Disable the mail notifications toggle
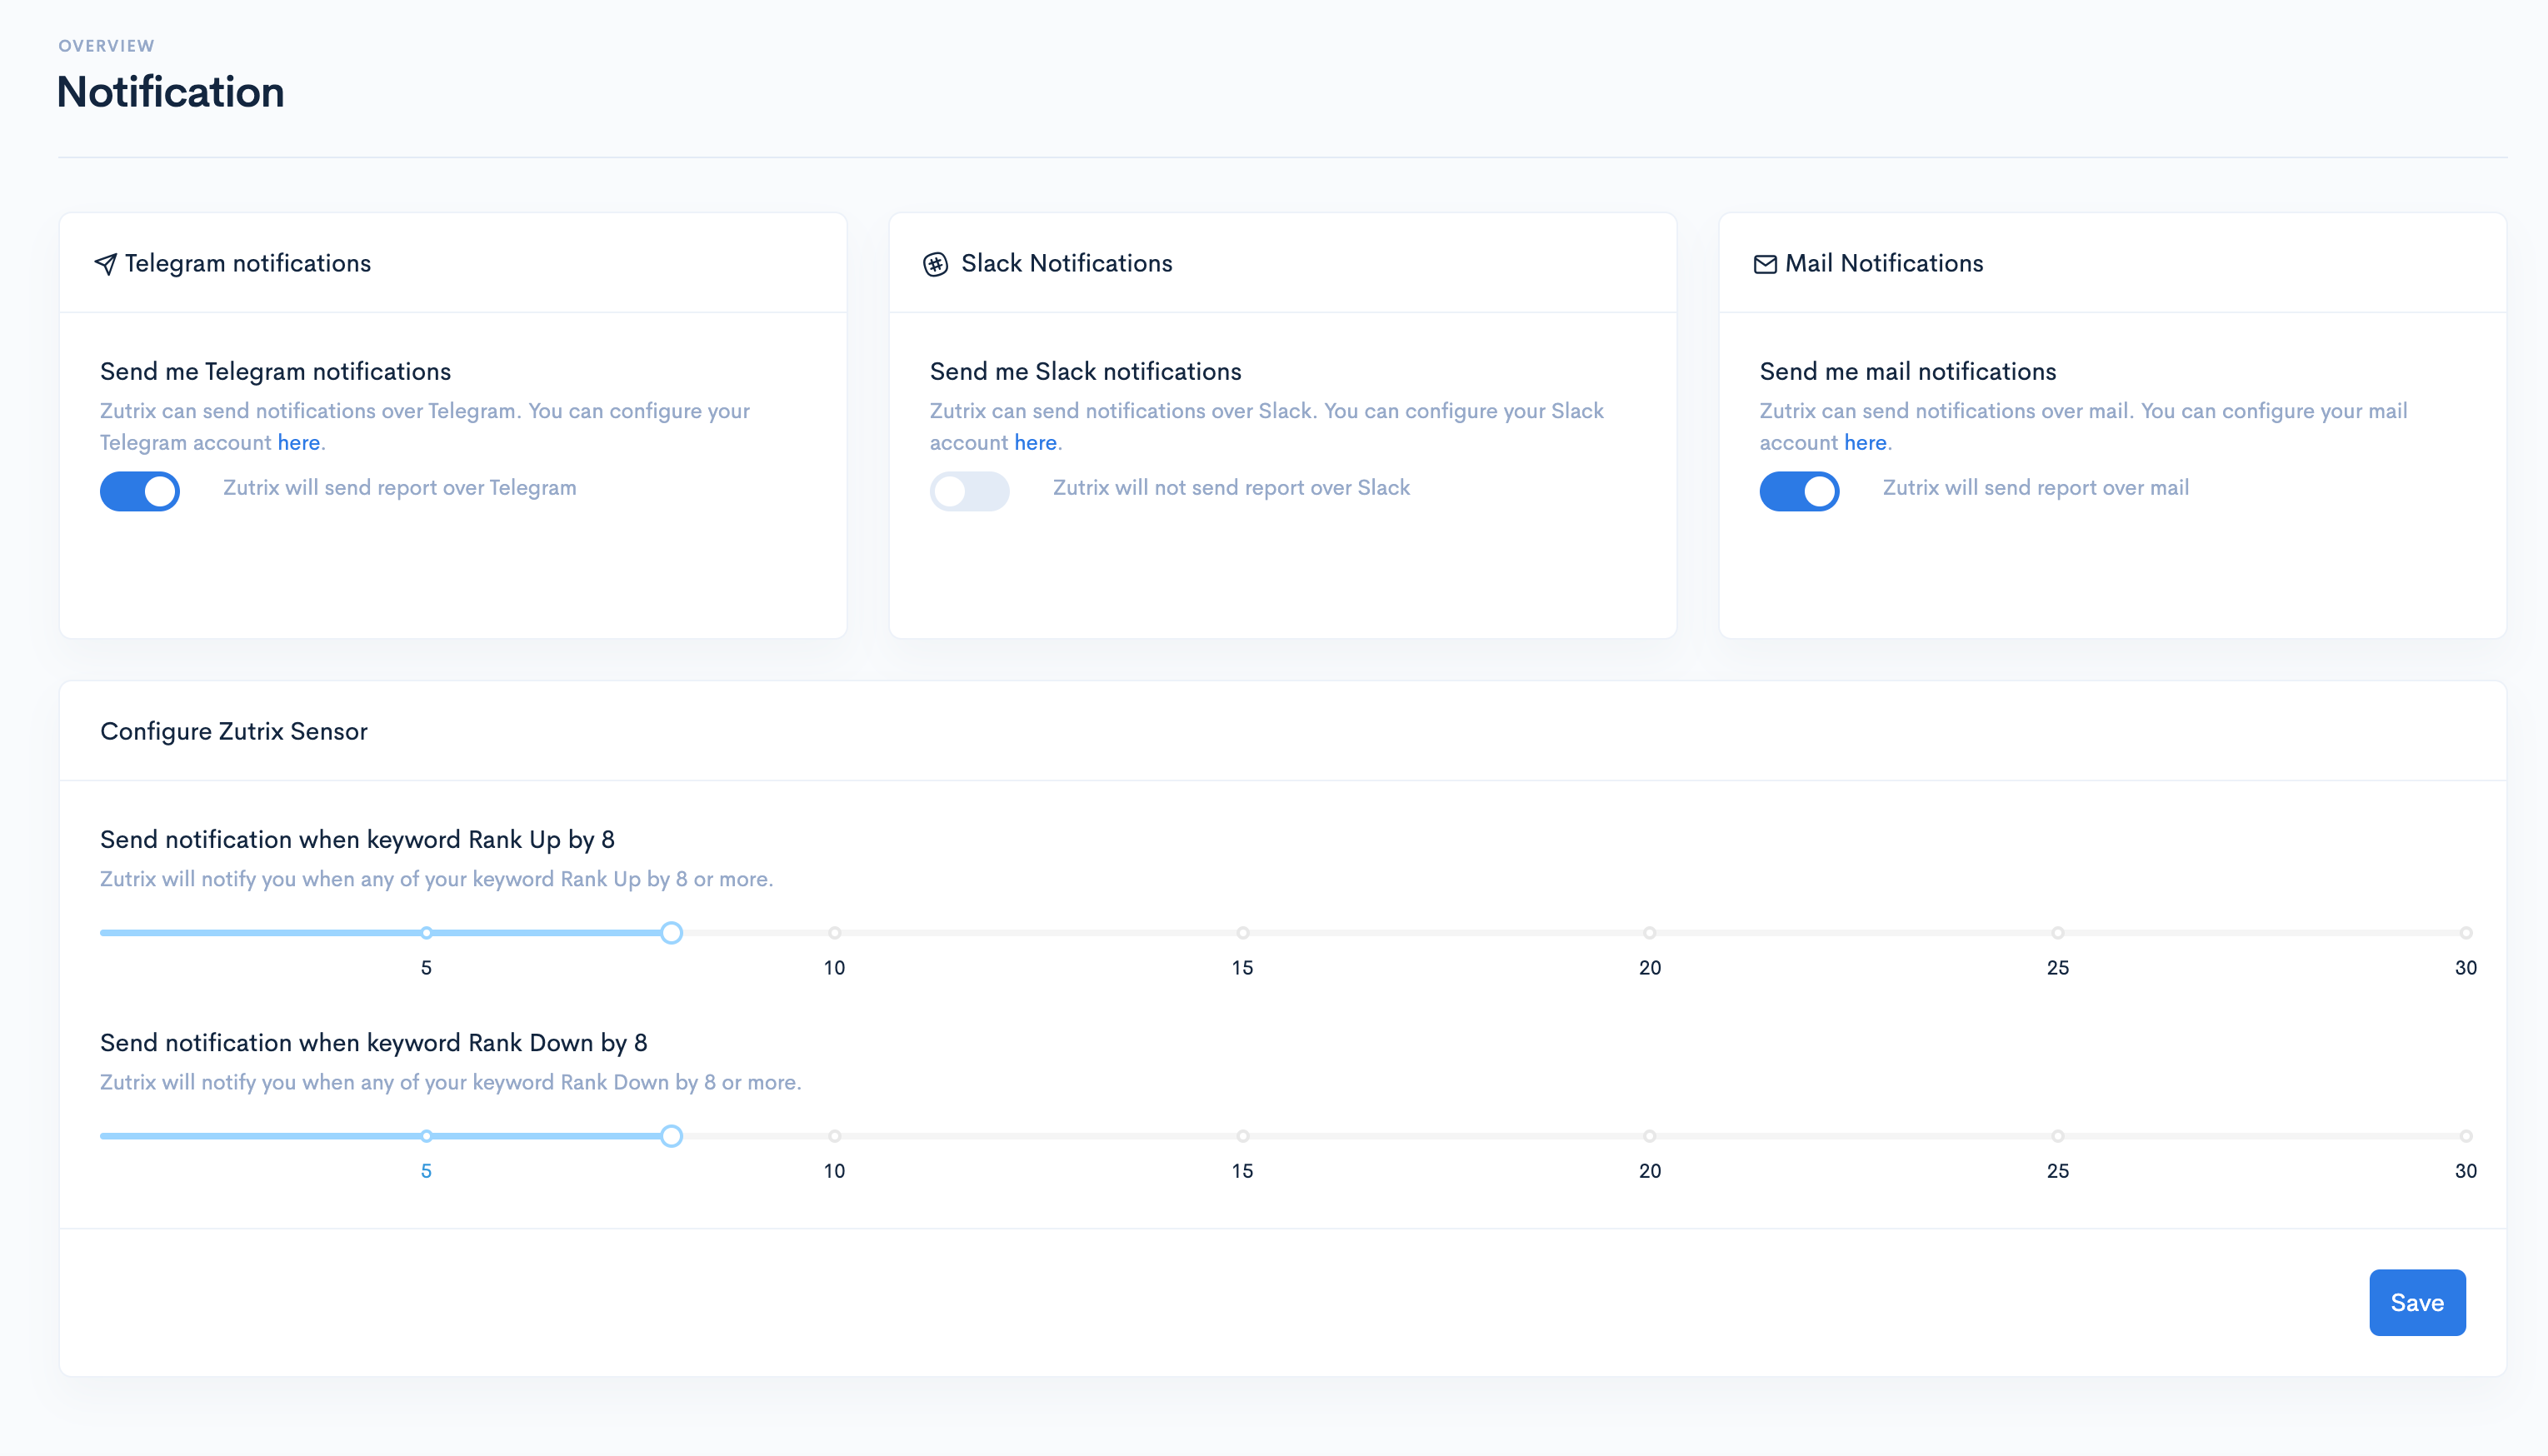Screen dimensions: 2548x1456 click(1799, 491)
